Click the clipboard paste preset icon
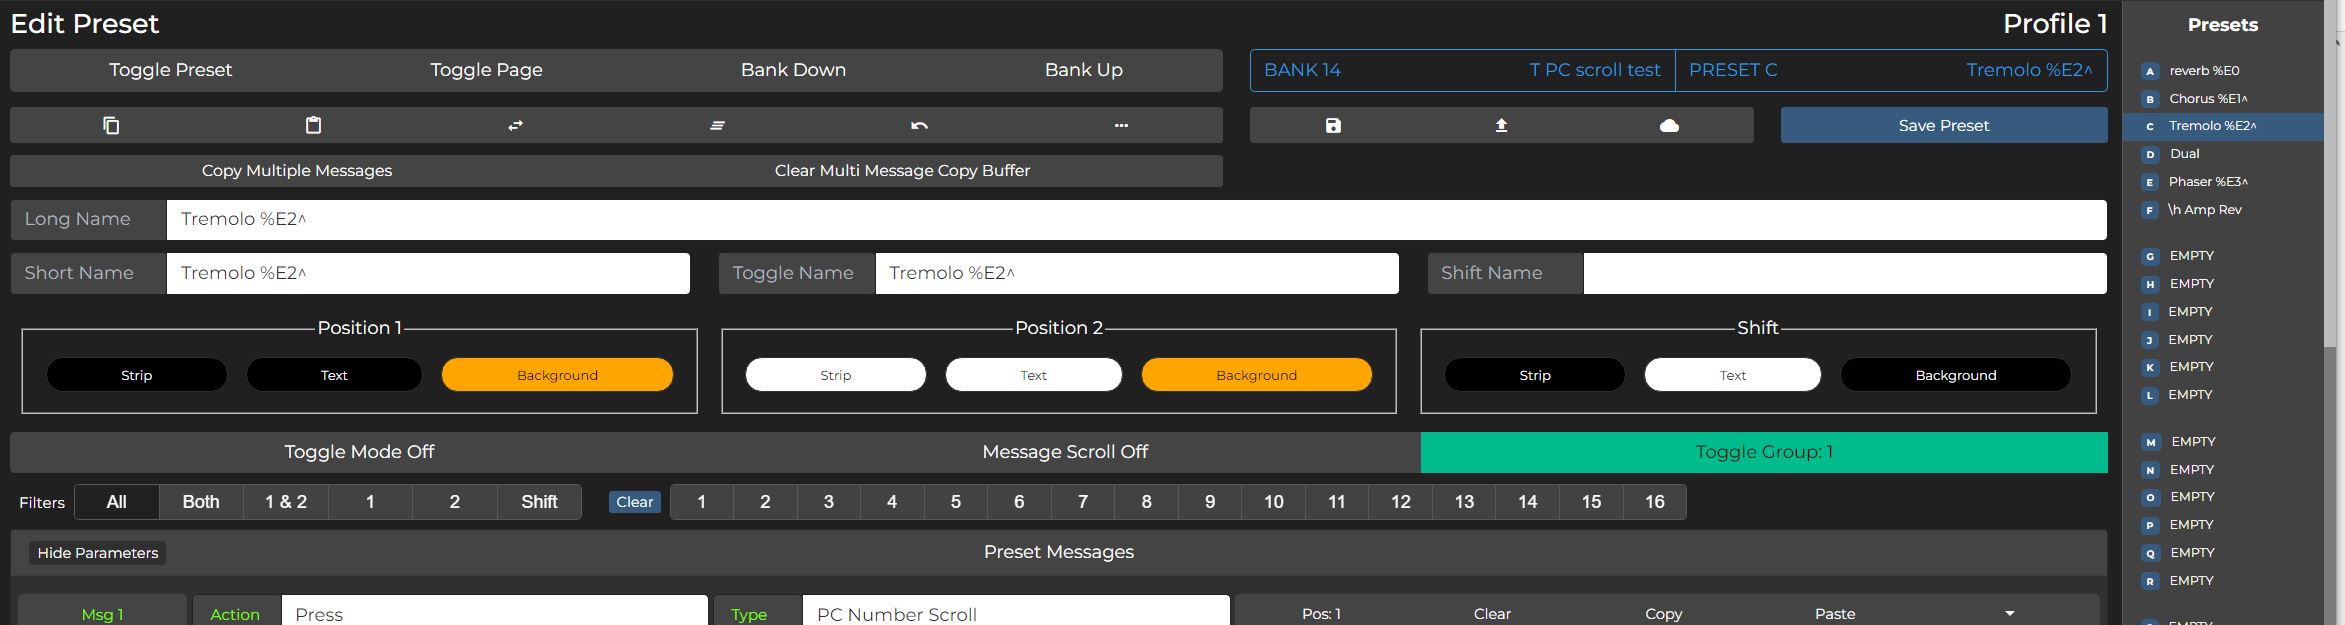 click(x=313, y=125)
